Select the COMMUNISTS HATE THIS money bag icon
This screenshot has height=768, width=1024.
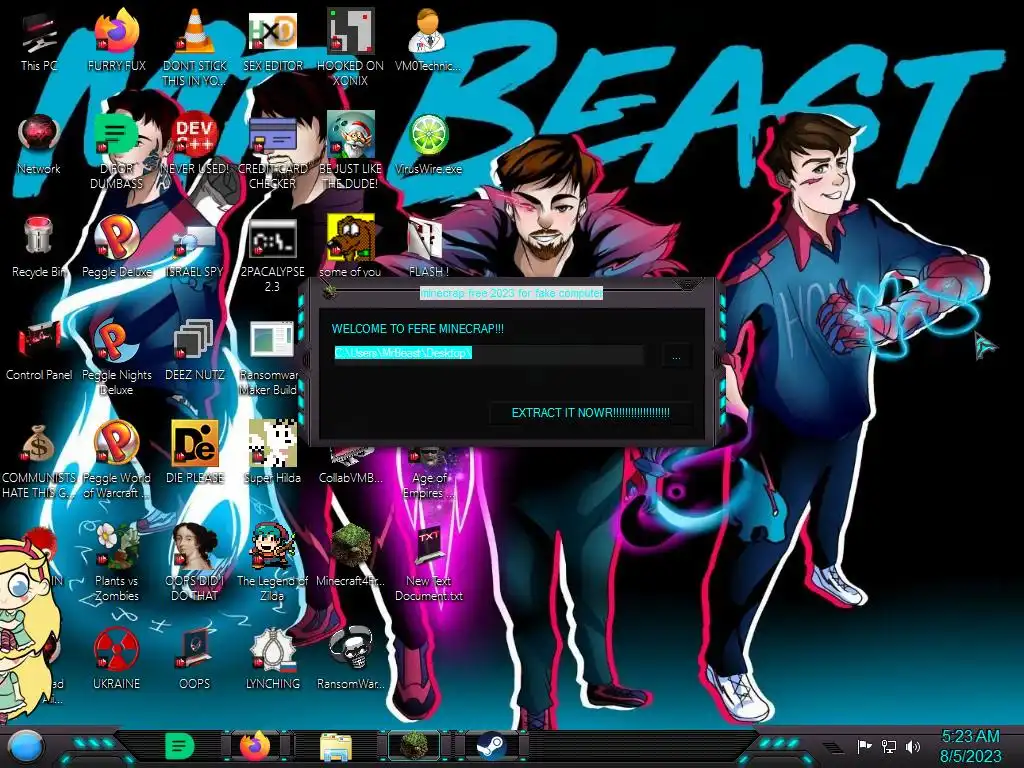point(39,444)
